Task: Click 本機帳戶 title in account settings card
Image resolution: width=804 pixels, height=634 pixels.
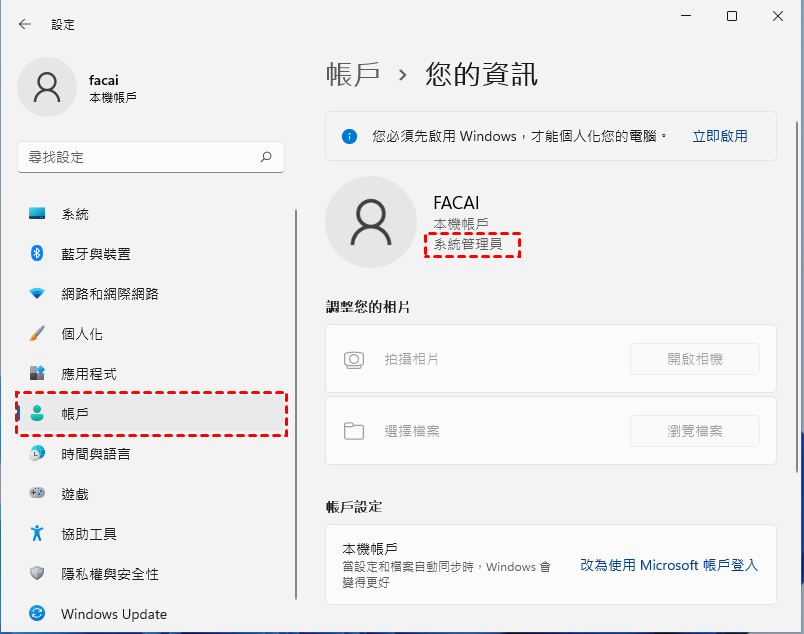Action: pyautogui.click(x=370, y=549)
